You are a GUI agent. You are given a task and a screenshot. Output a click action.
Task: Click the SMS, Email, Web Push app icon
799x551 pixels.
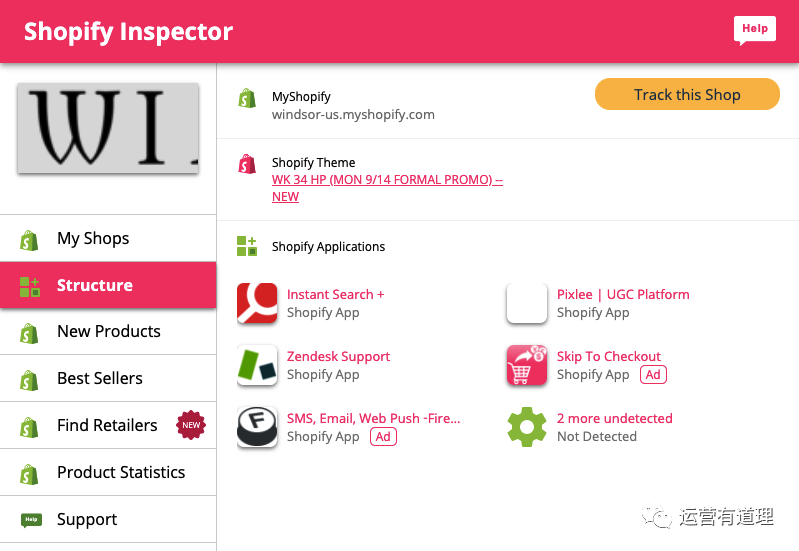click(257, 428)
